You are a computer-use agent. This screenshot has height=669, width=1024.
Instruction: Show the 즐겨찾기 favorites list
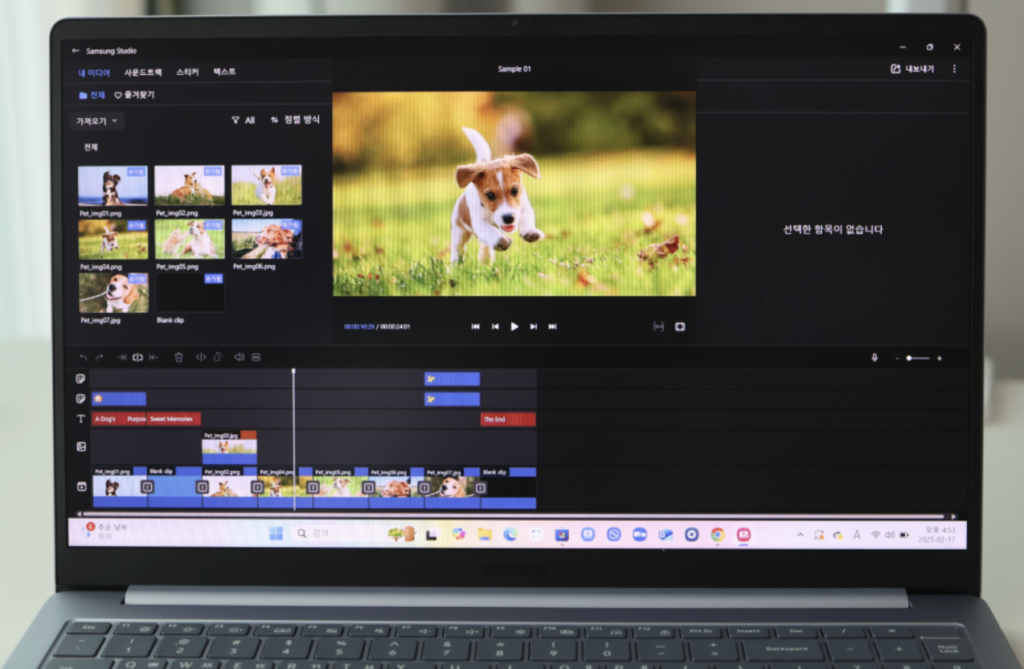click(135, 95)
